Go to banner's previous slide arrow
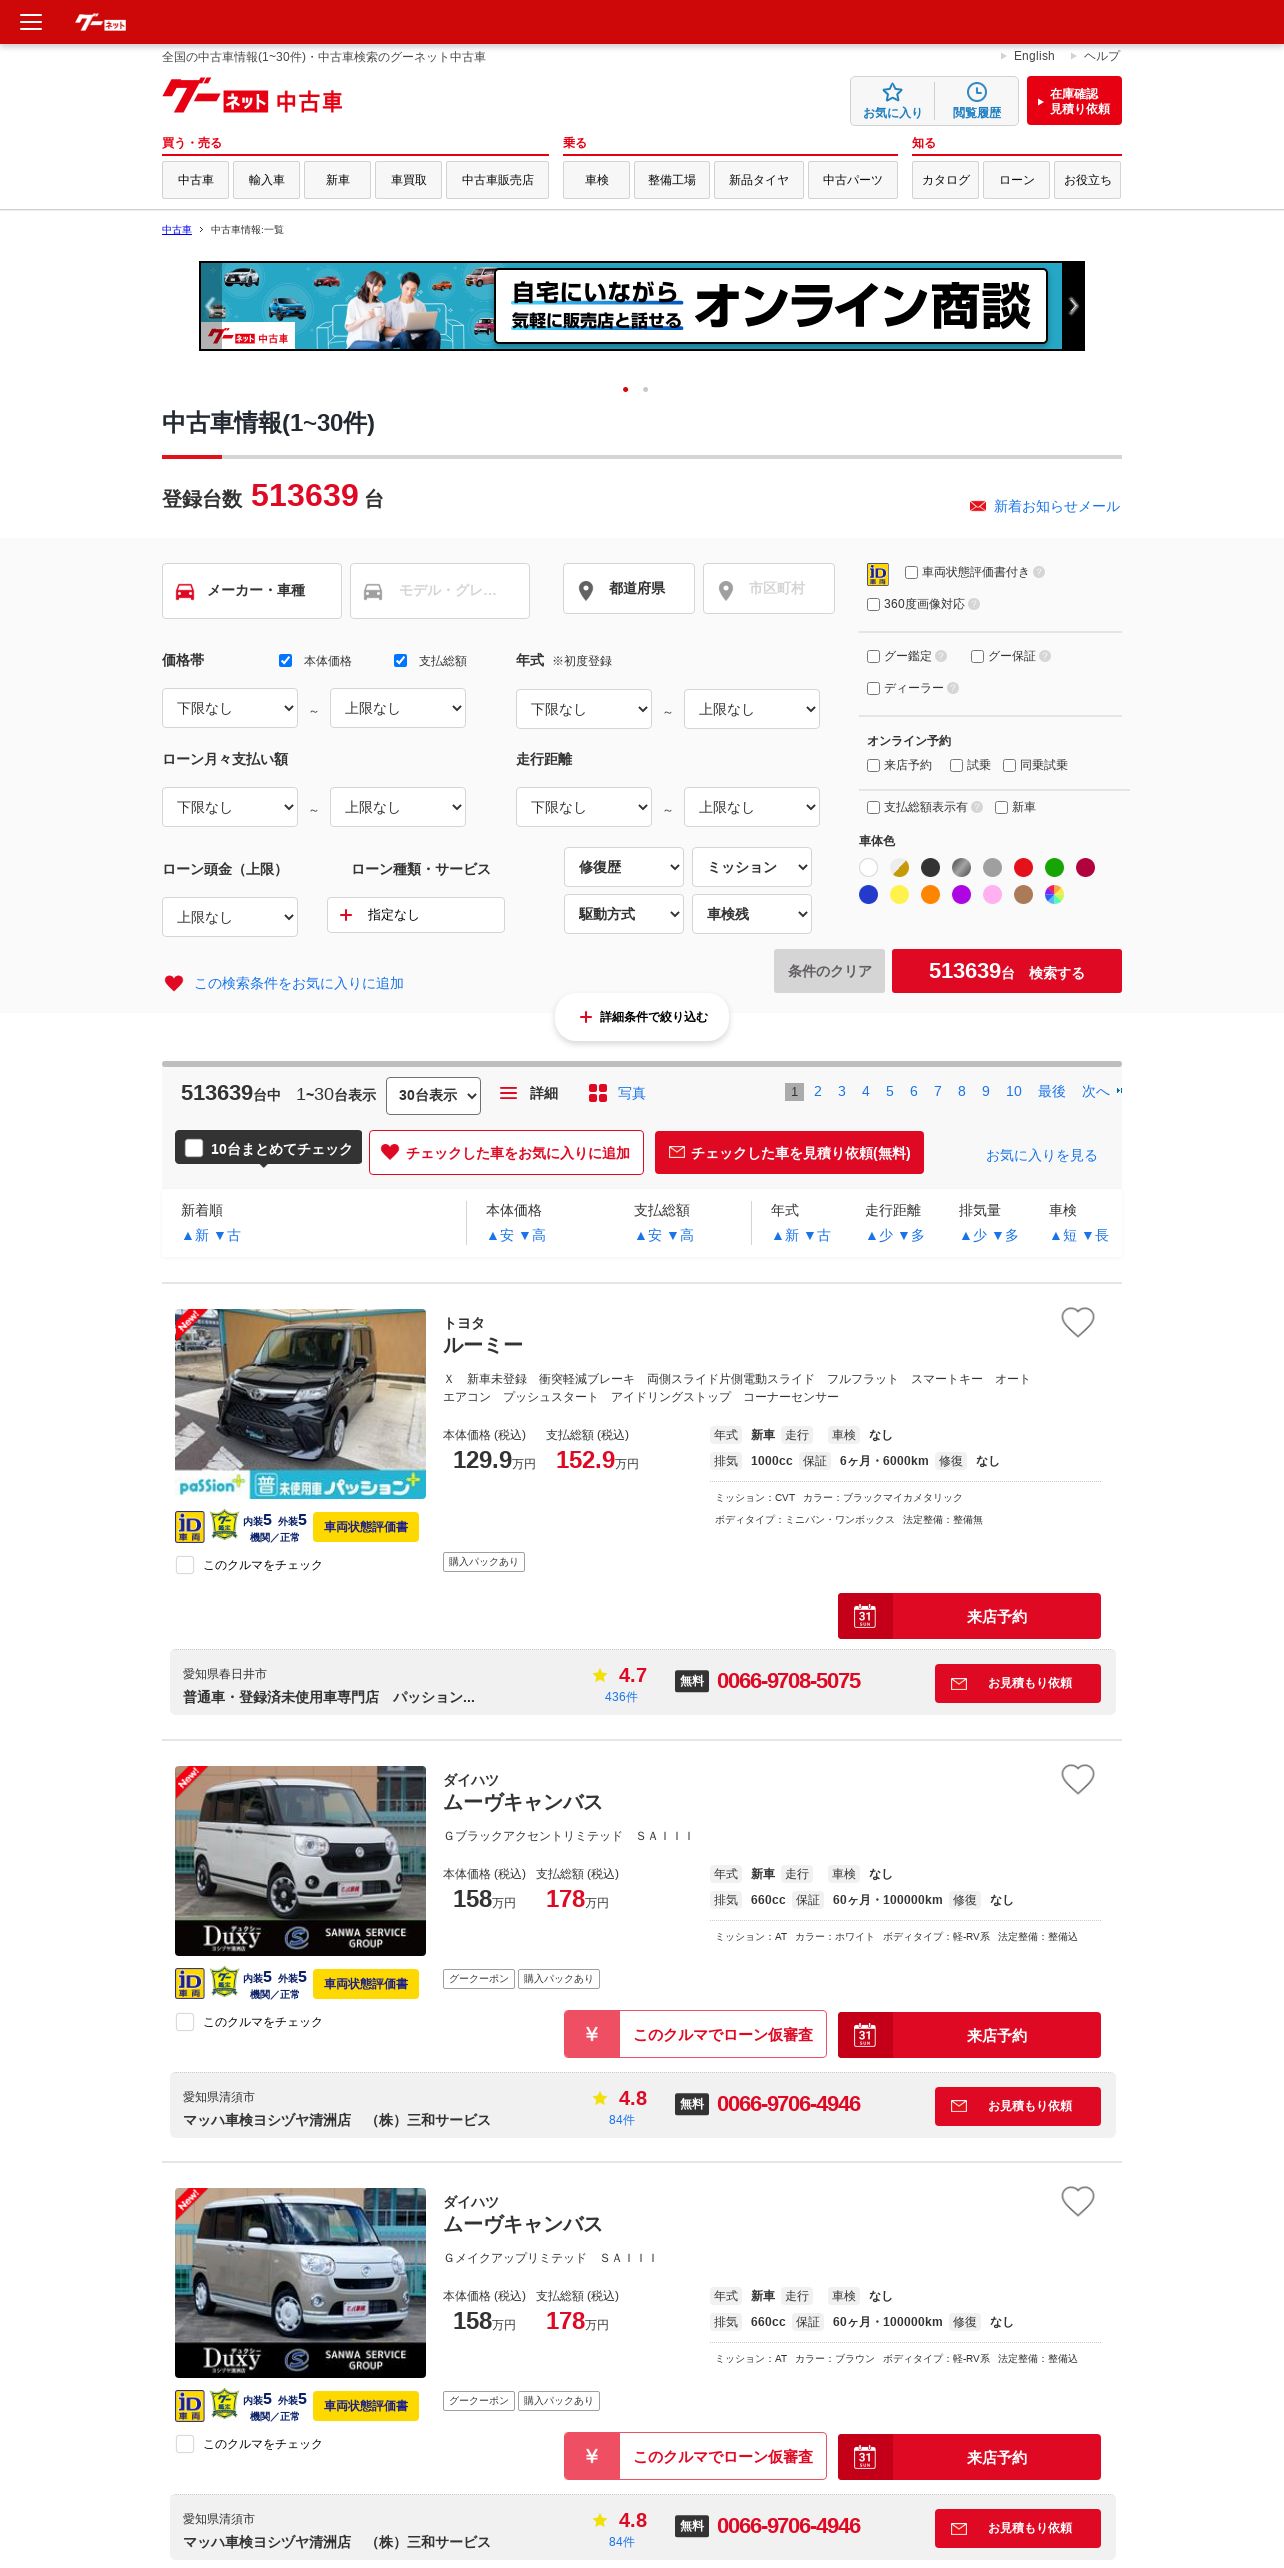Viewport: 1284px width, 2568px height. (211, 306)
